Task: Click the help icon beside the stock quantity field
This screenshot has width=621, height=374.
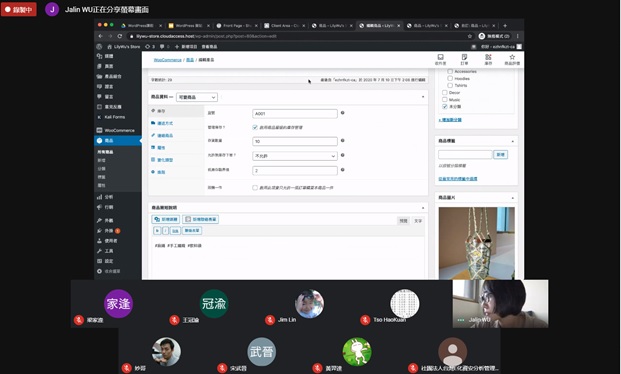Action: [343, 141]
